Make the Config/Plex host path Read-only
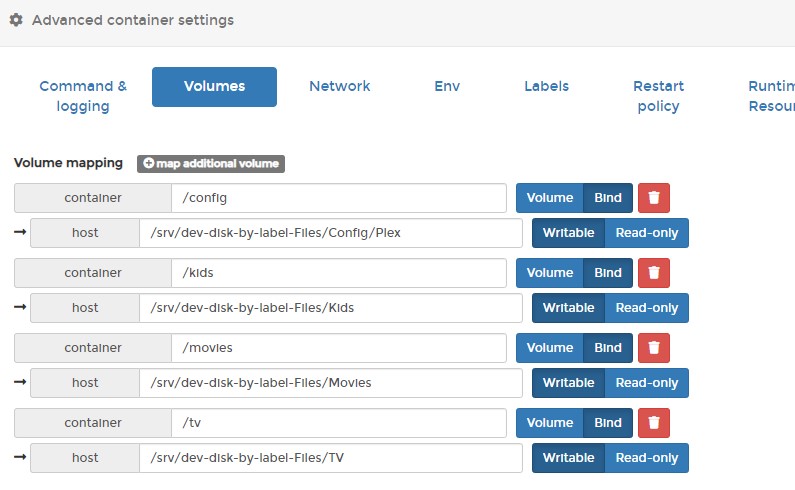795x490 pixels. click(x=646, y=233)
